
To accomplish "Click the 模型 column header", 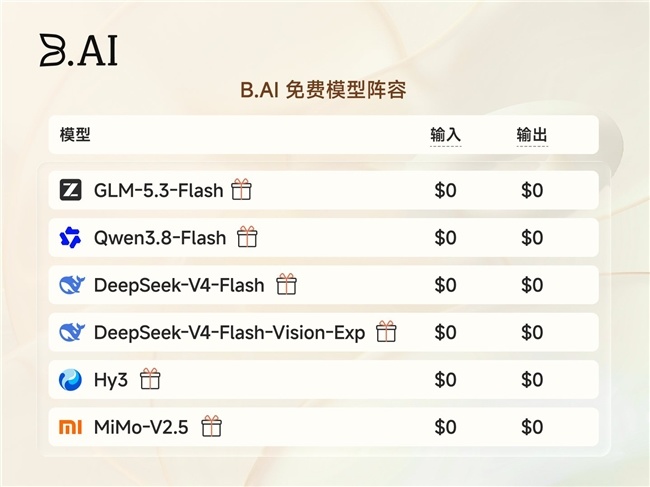I will [x=75, y=135].
